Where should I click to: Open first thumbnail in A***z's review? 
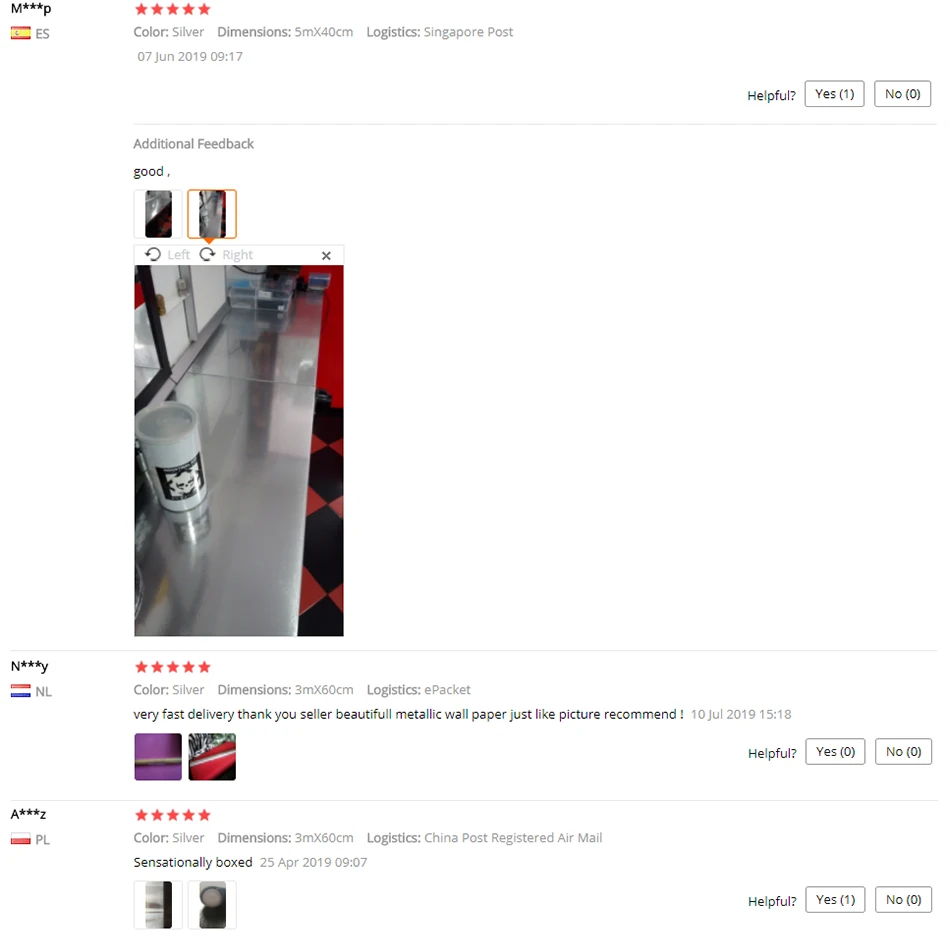[158, 905]
